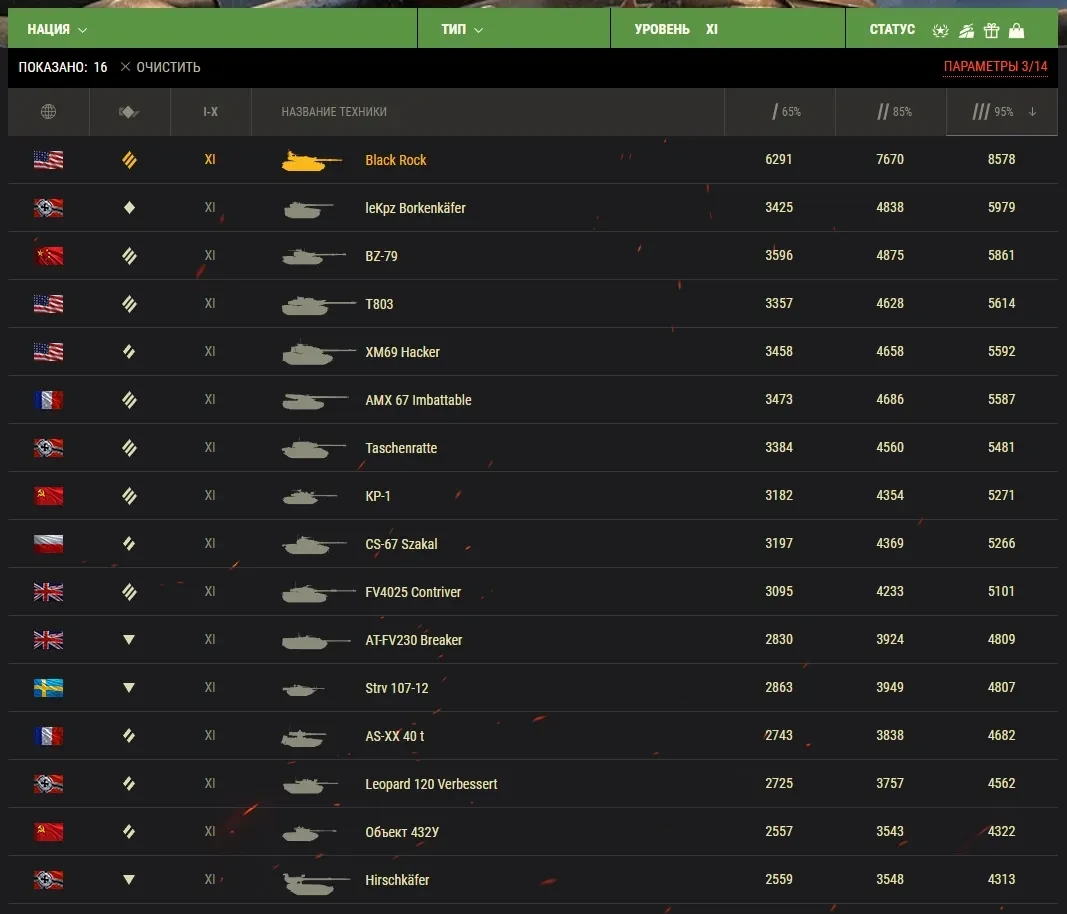Sort by vehicle type icon column header
This screenshot has height=914, width=1067.
129,112
